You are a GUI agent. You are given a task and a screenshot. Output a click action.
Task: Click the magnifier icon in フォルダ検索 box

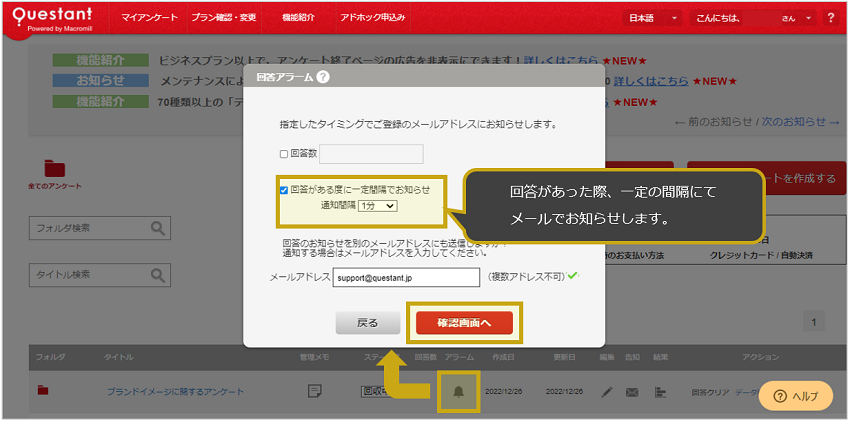[x=159, y=230]
